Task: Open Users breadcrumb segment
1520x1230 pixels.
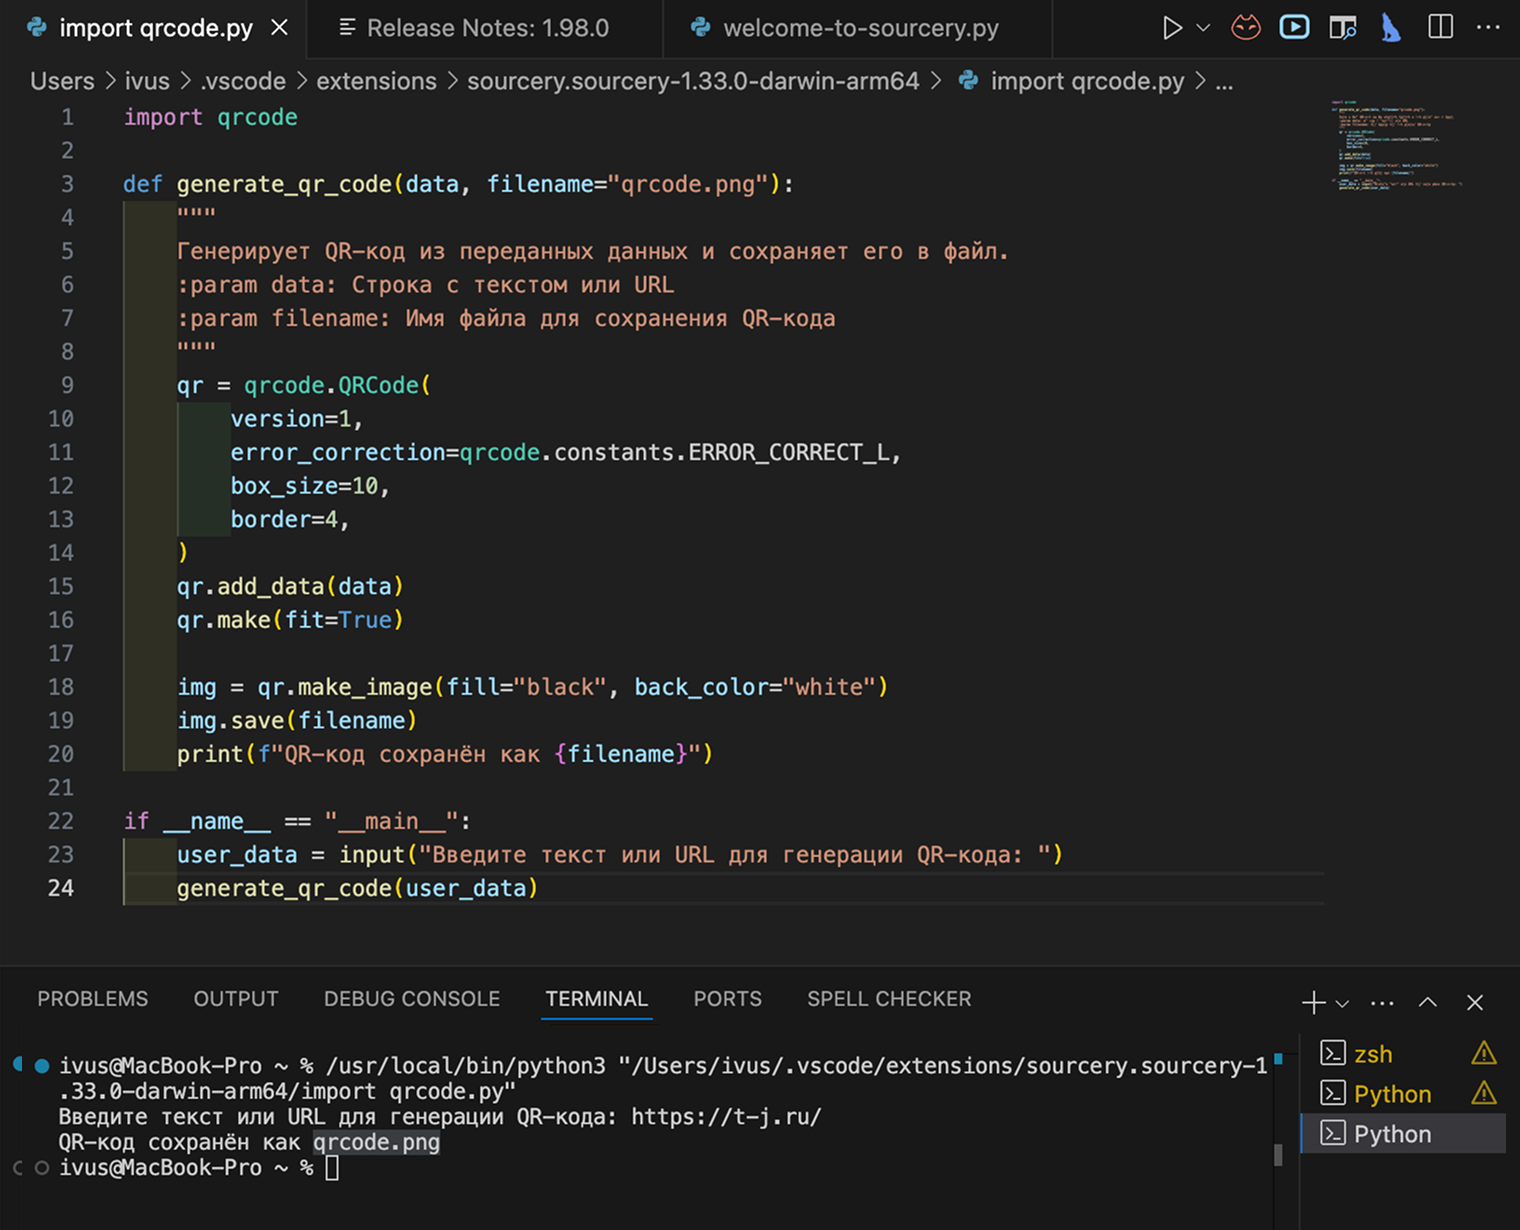Action: pyautogui.click(x=62, y=81)
